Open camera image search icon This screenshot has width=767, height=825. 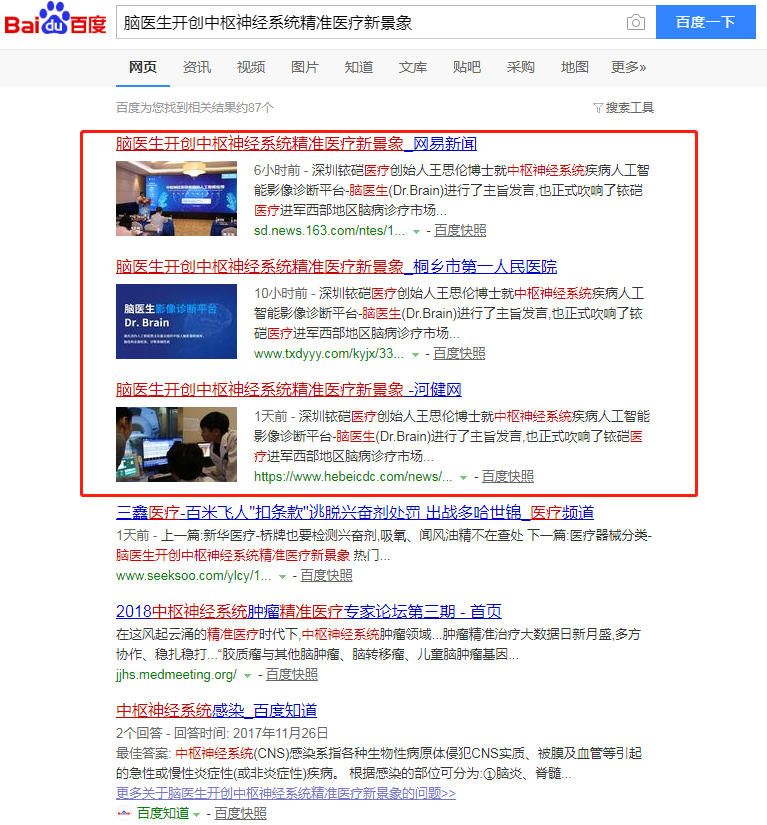click(x=635, y=22)
